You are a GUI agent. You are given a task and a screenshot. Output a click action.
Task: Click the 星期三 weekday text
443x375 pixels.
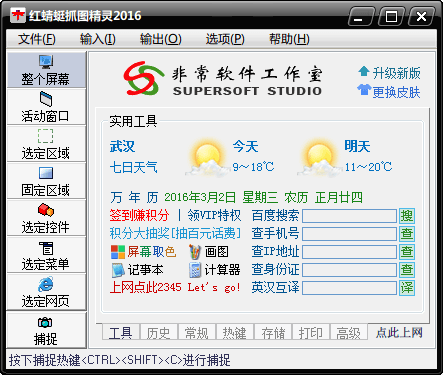pyautogui.click(x=260, y=197)
